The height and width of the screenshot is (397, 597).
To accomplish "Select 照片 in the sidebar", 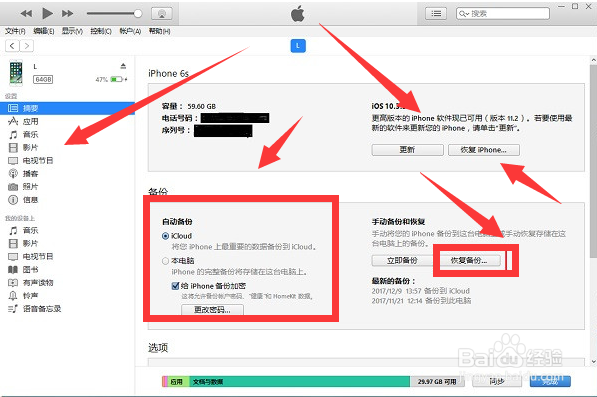I will (30, 187).
